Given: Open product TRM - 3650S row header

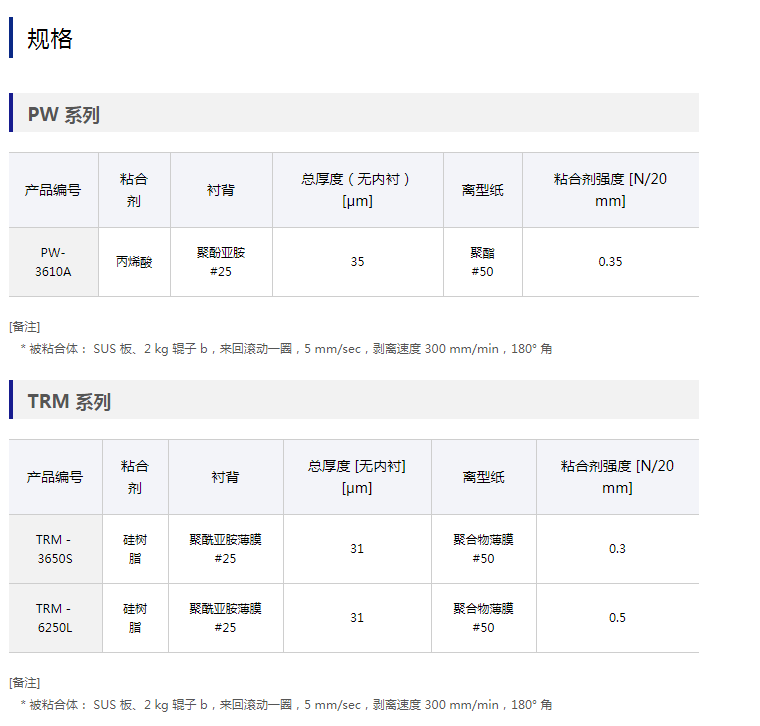Looking at the screenshot, I should (55, 549).
